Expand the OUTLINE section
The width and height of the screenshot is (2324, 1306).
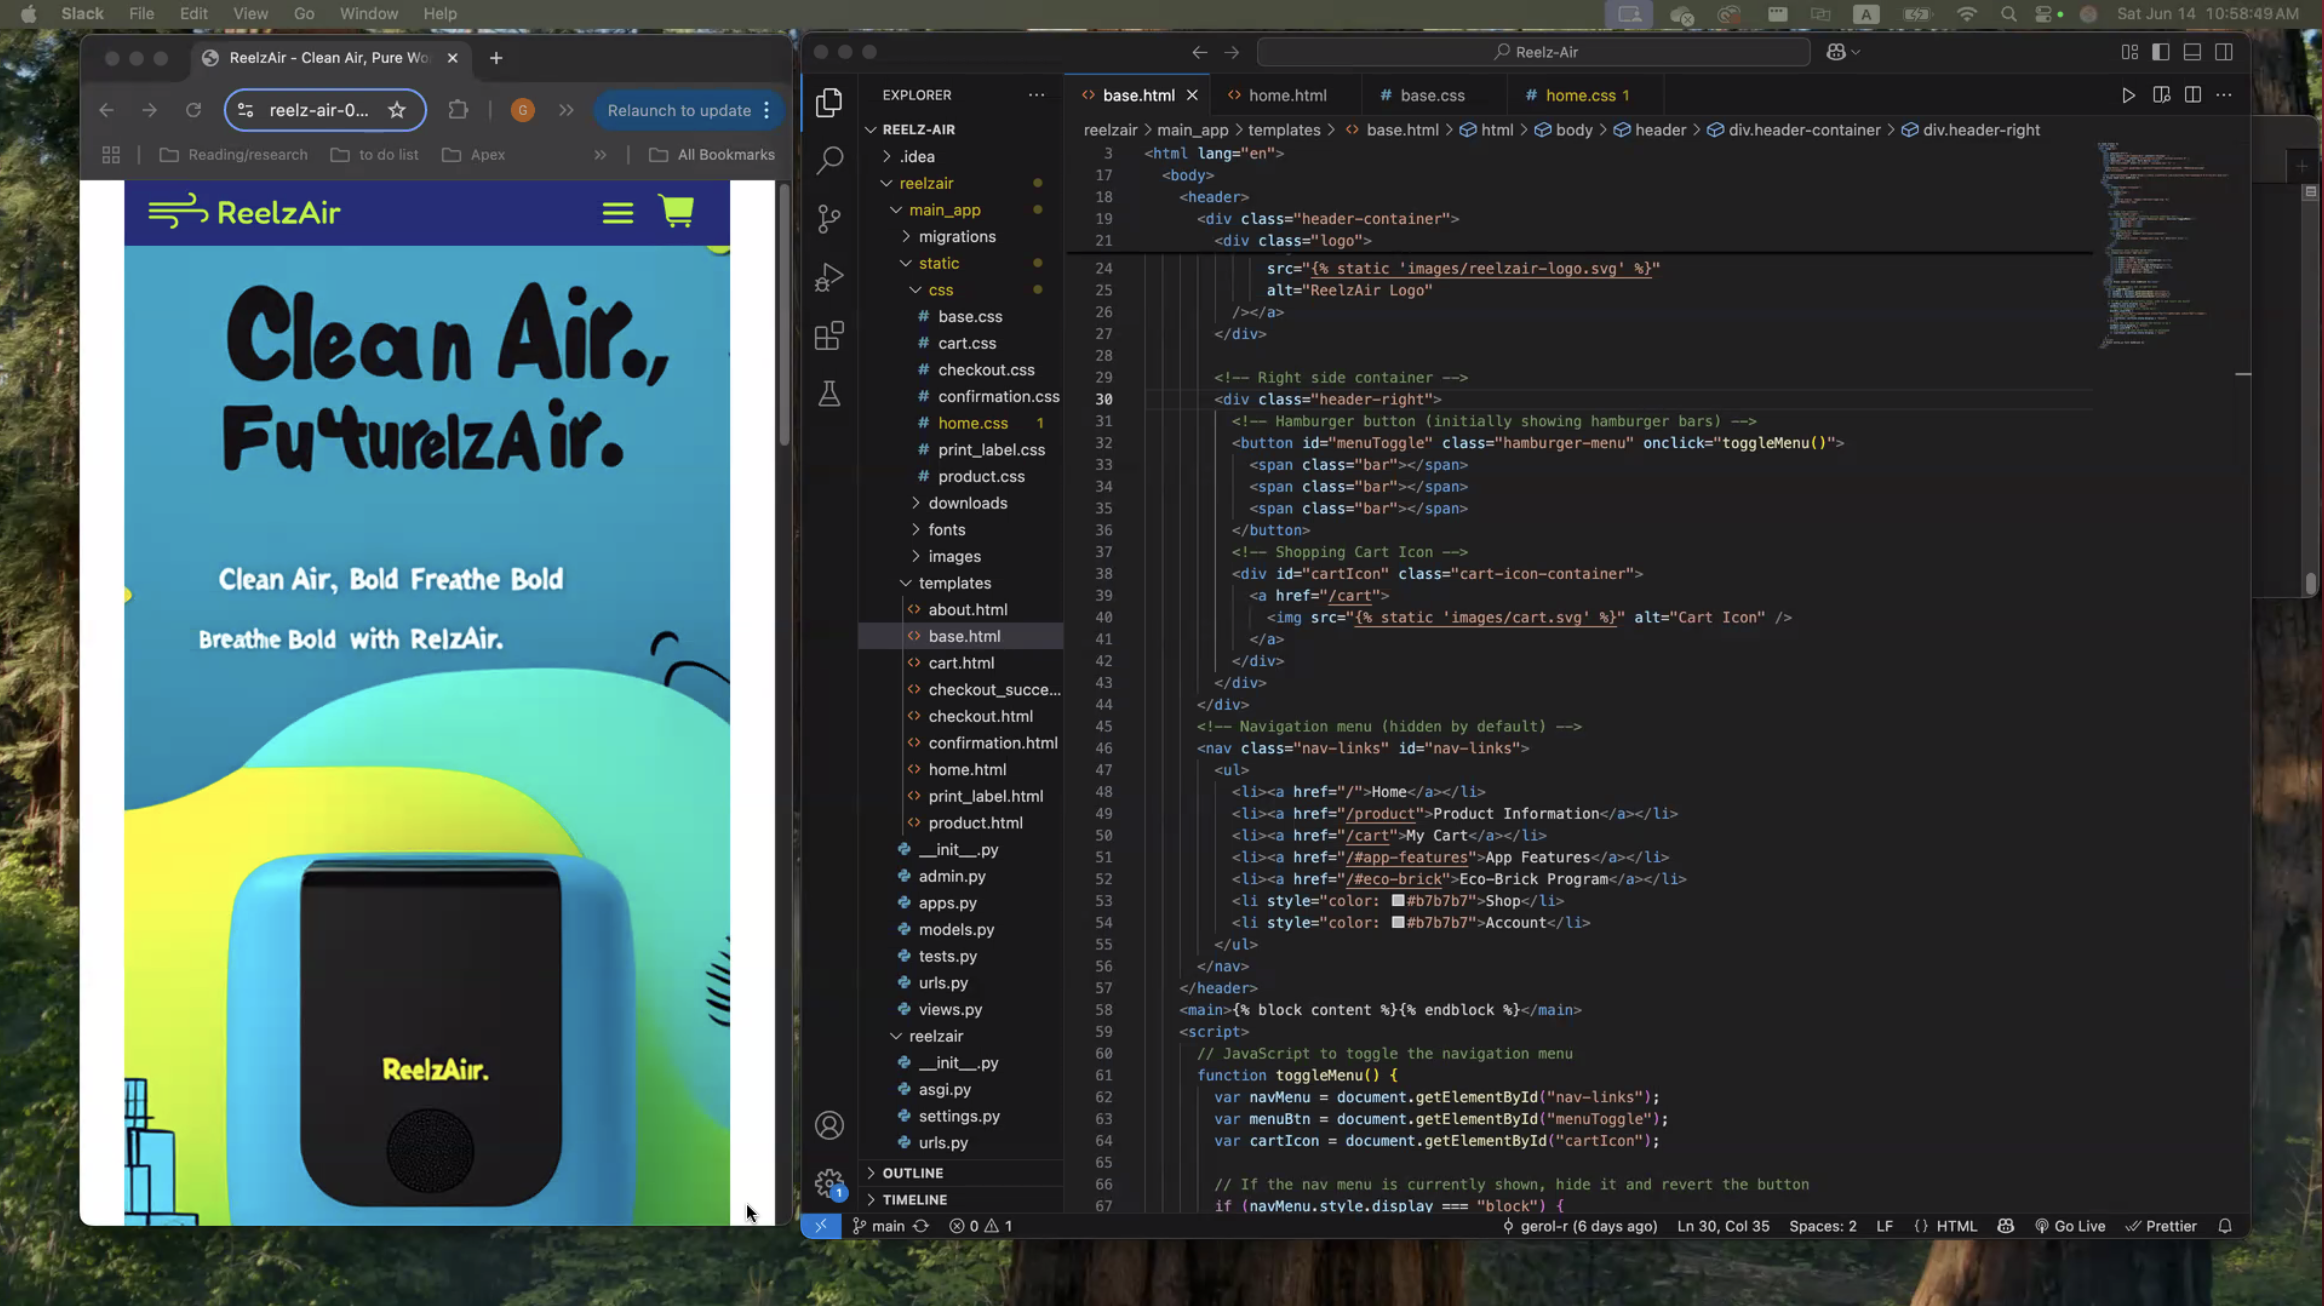click(912, 1172)
